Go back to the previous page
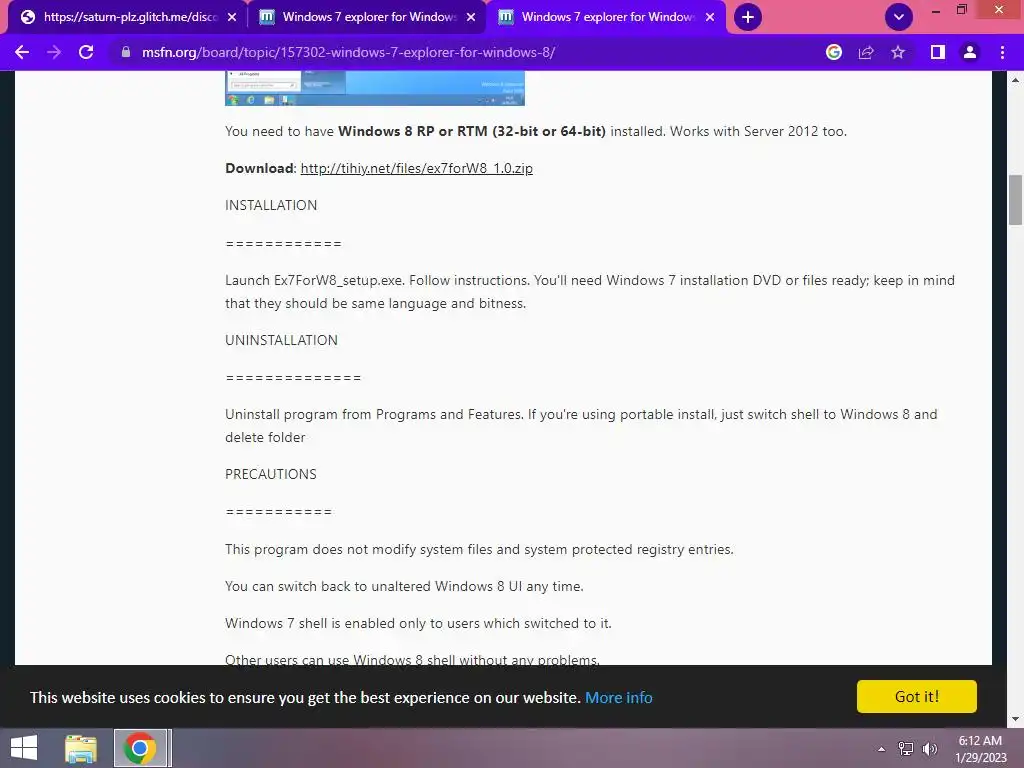Viewport: 1024px width, 768px height. pyautogui.click(x=22, y=52)
